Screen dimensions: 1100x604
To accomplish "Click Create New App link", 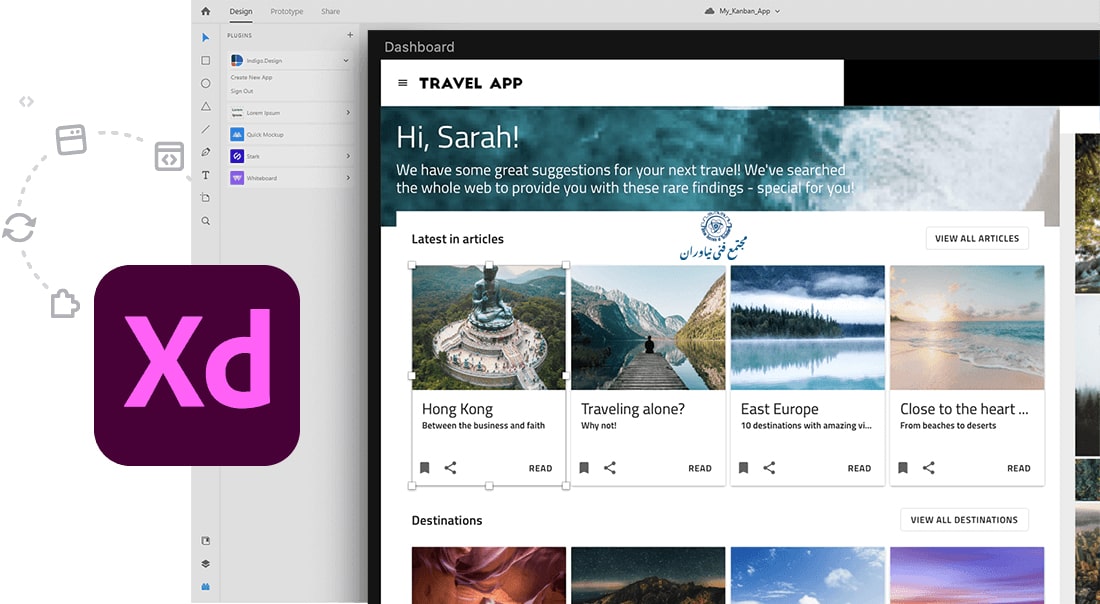I will pos(252,77).
